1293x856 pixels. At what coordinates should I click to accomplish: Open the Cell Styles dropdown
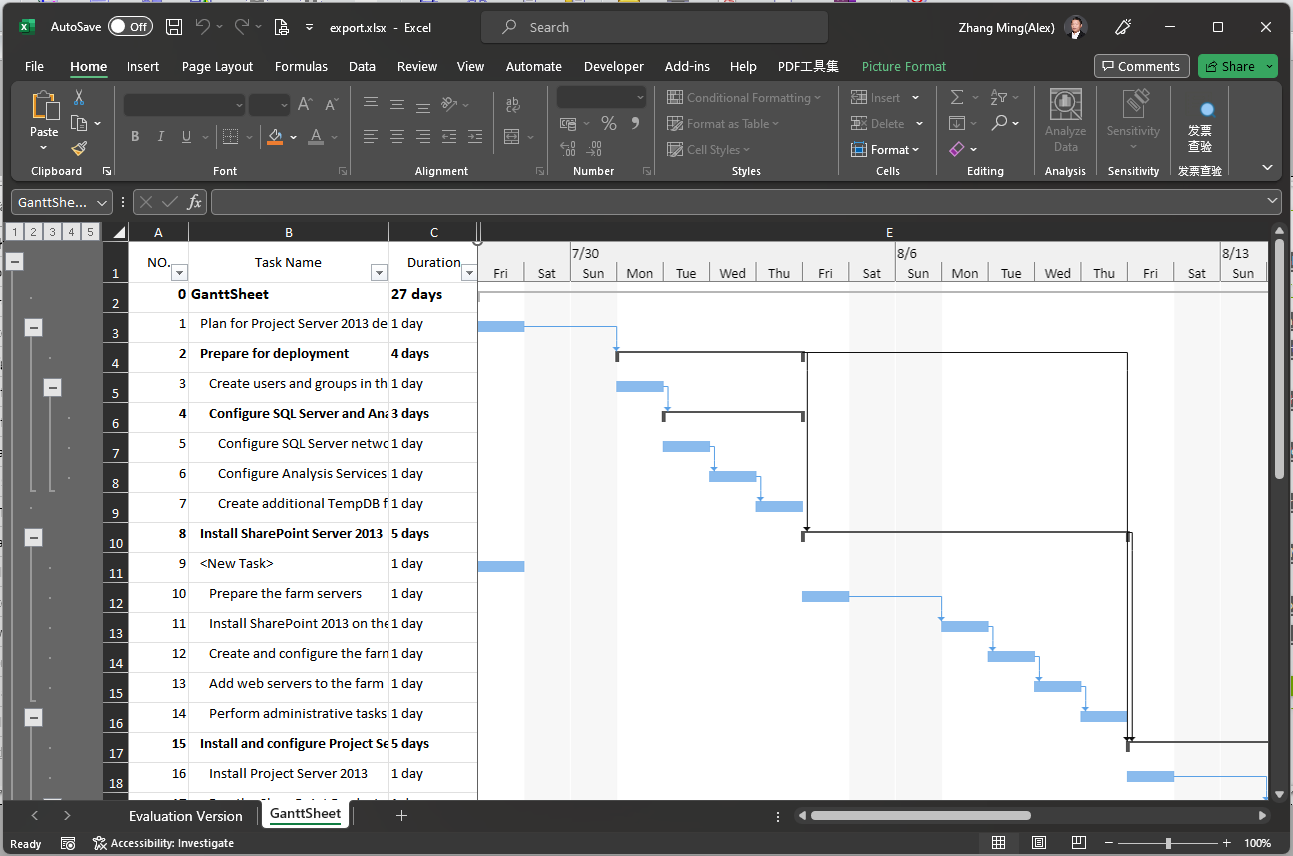point(710,149)
